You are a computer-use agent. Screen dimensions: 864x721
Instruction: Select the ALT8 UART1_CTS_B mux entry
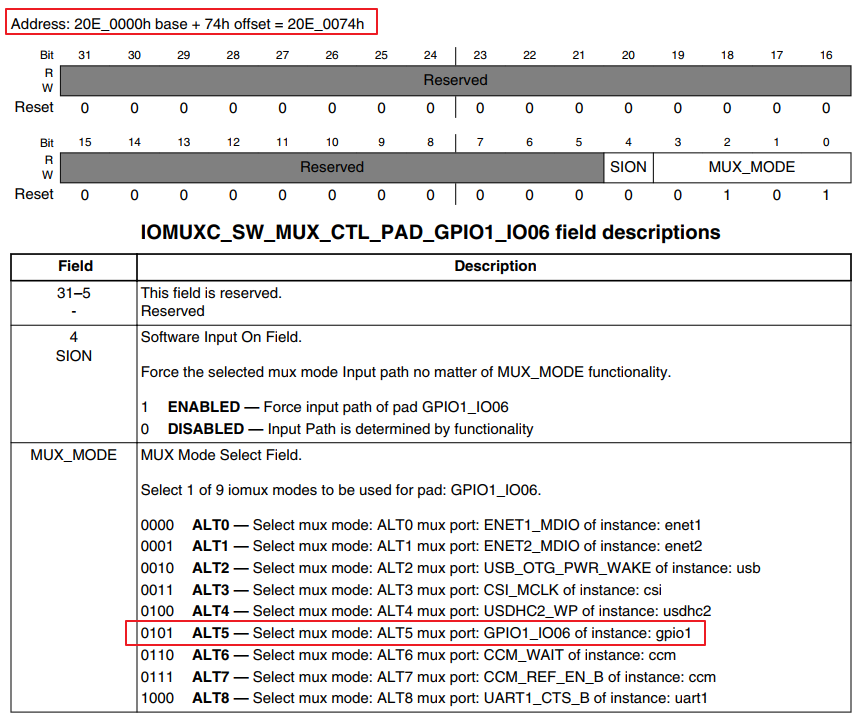tap(424, 698)
